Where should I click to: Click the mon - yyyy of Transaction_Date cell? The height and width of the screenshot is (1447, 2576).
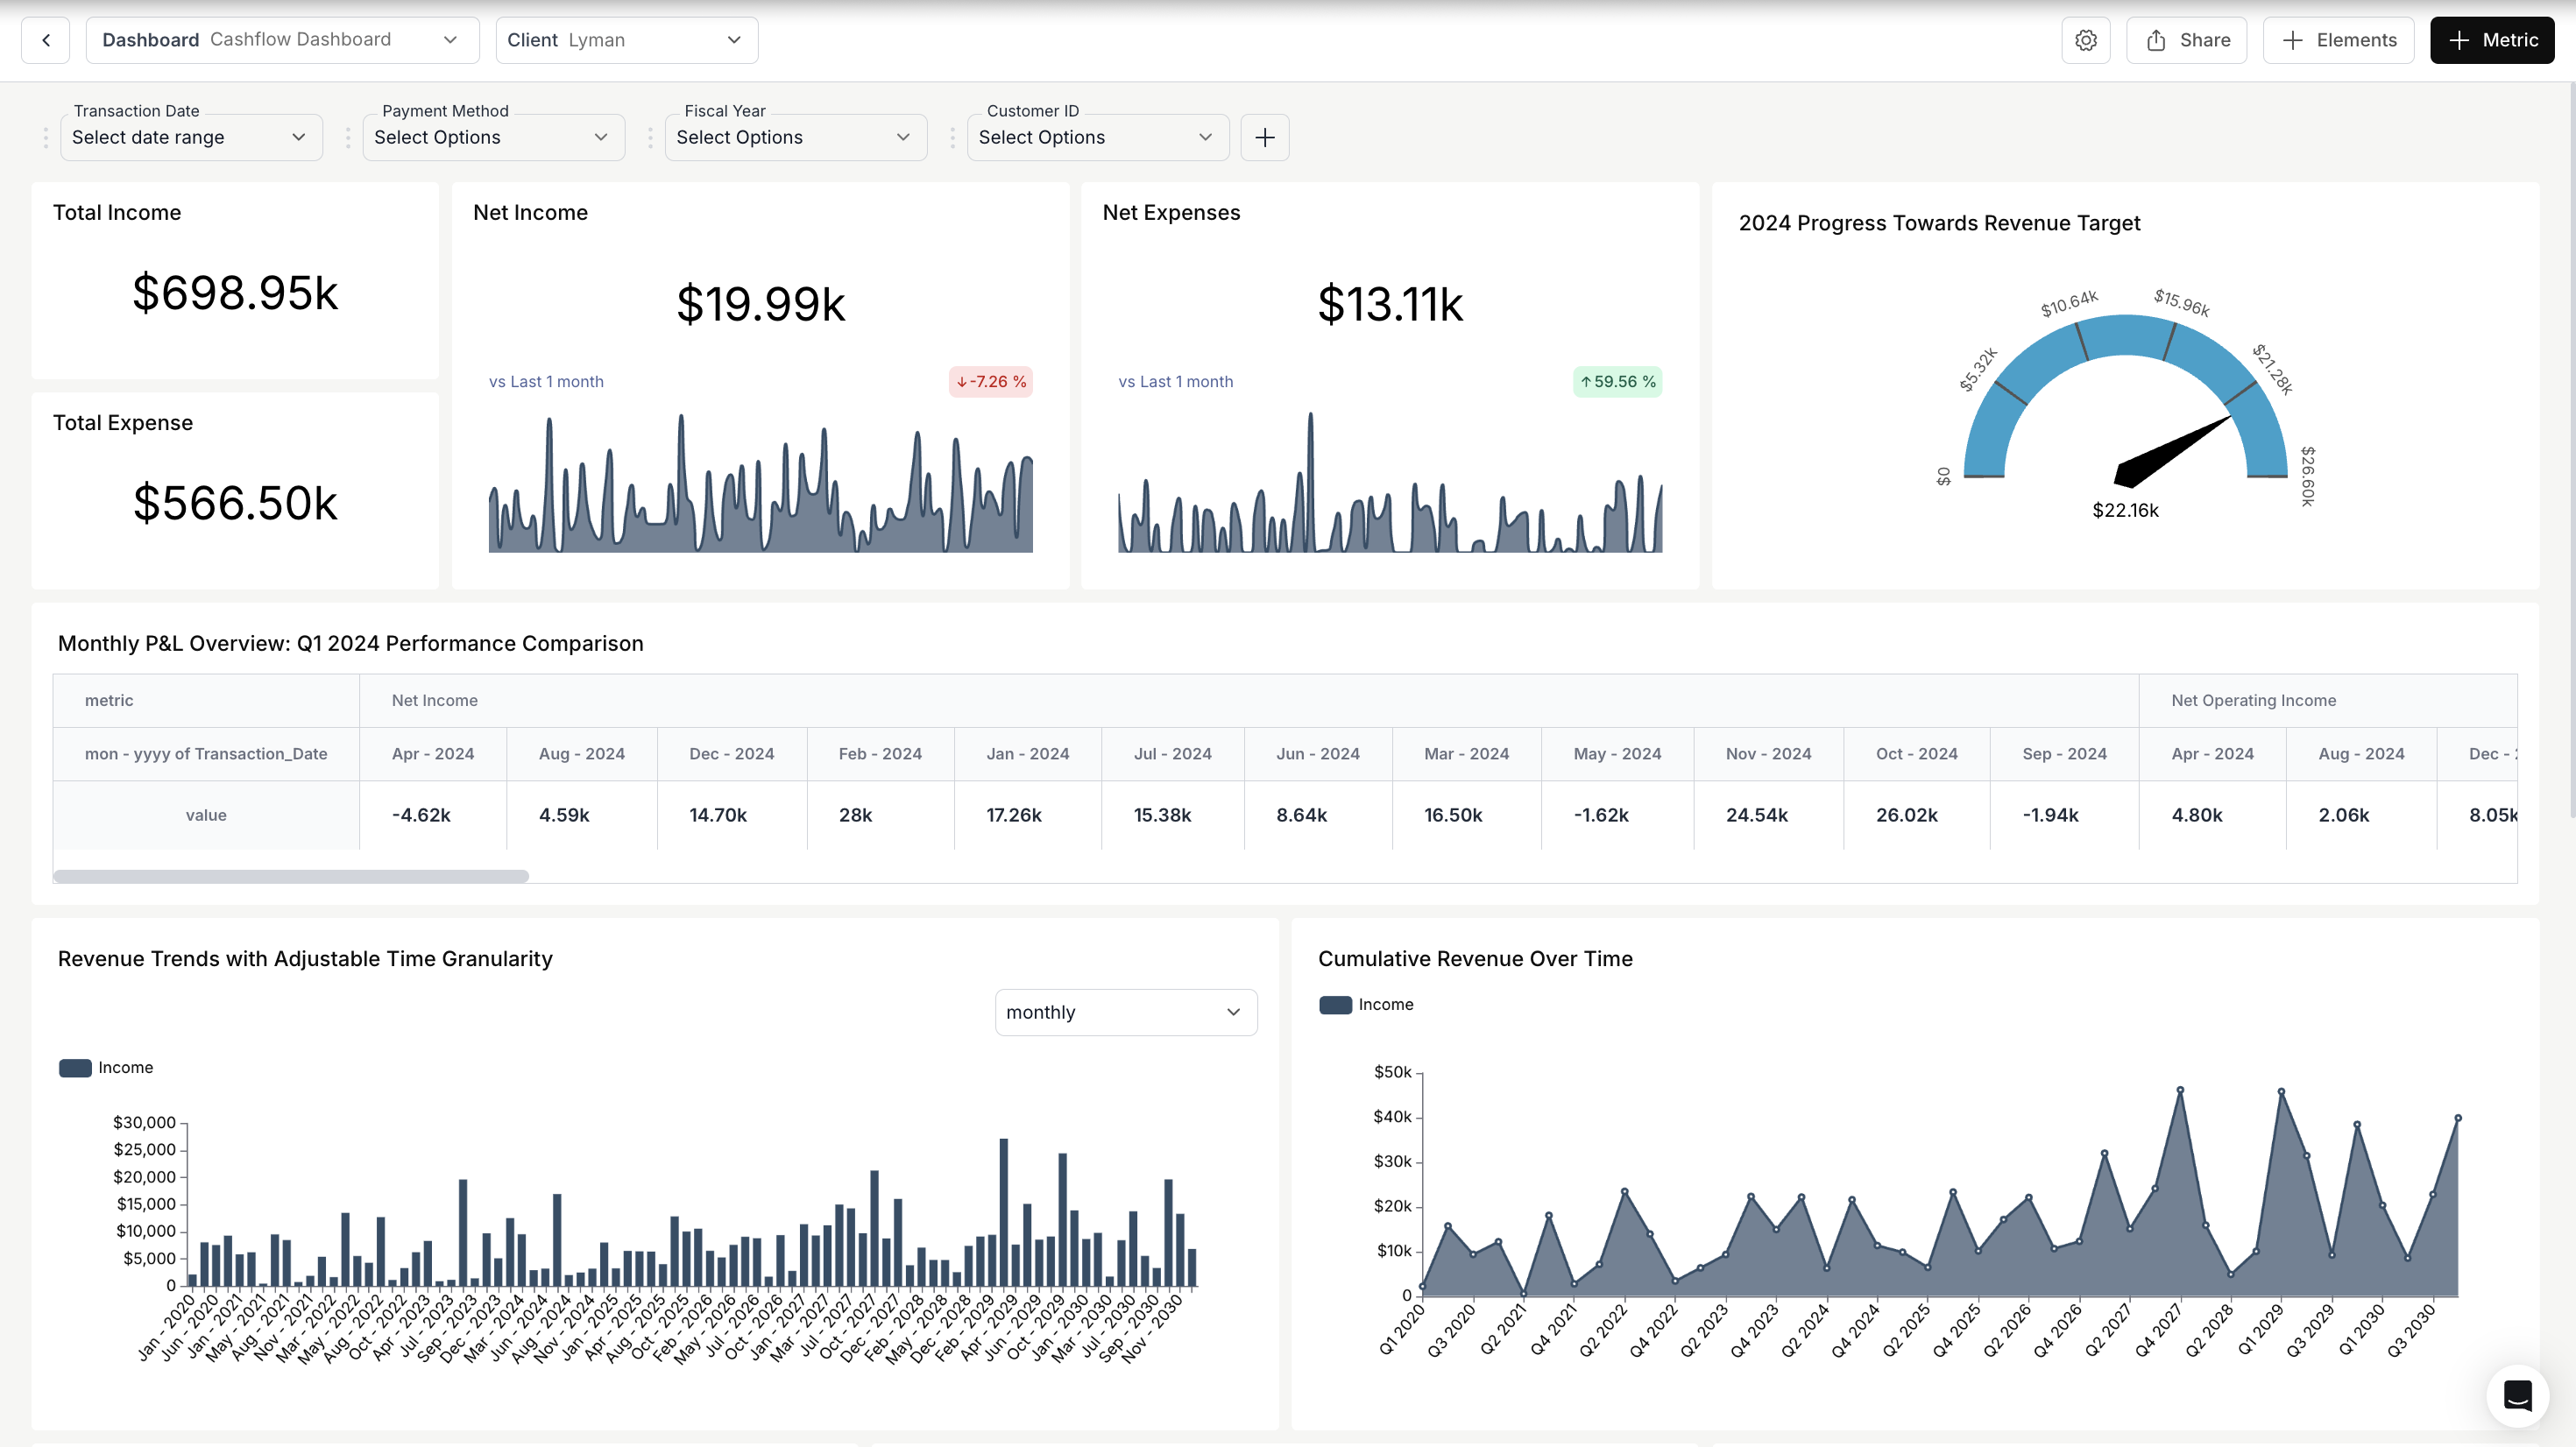[x=206, y=754]
